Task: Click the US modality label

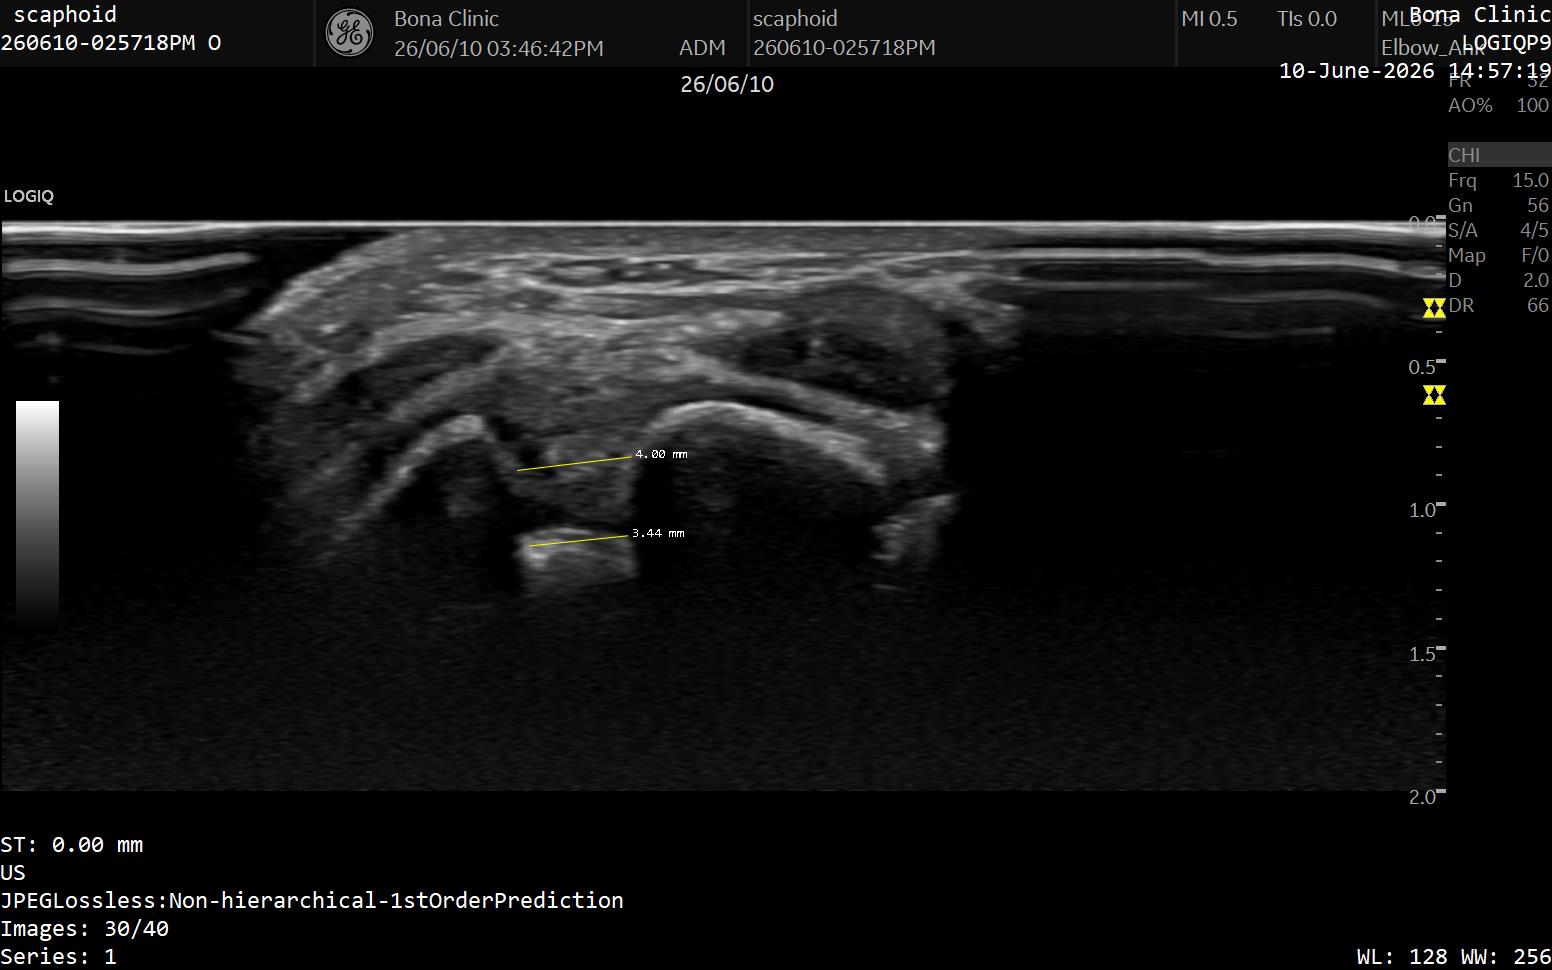Action: pyautogui.click(x=13, y=872)
